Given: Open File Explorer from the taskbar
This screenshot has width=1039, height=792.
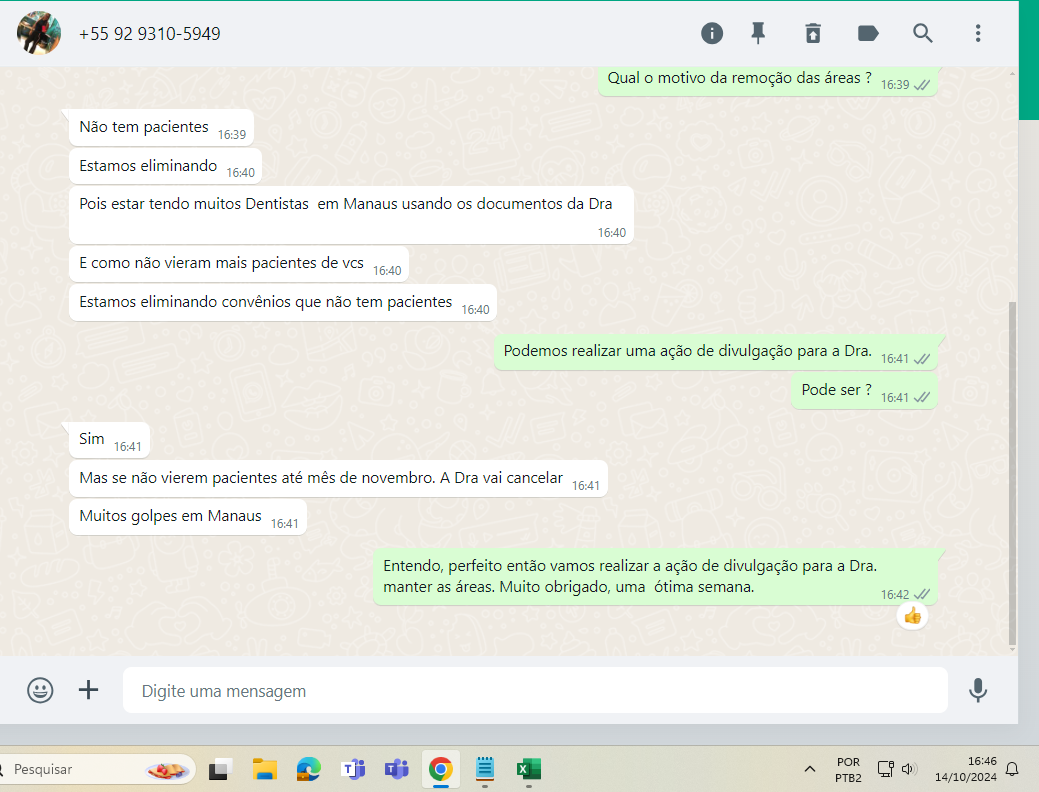Looking at the screenshot, I should pyautogui.click(x=264, y=769).
